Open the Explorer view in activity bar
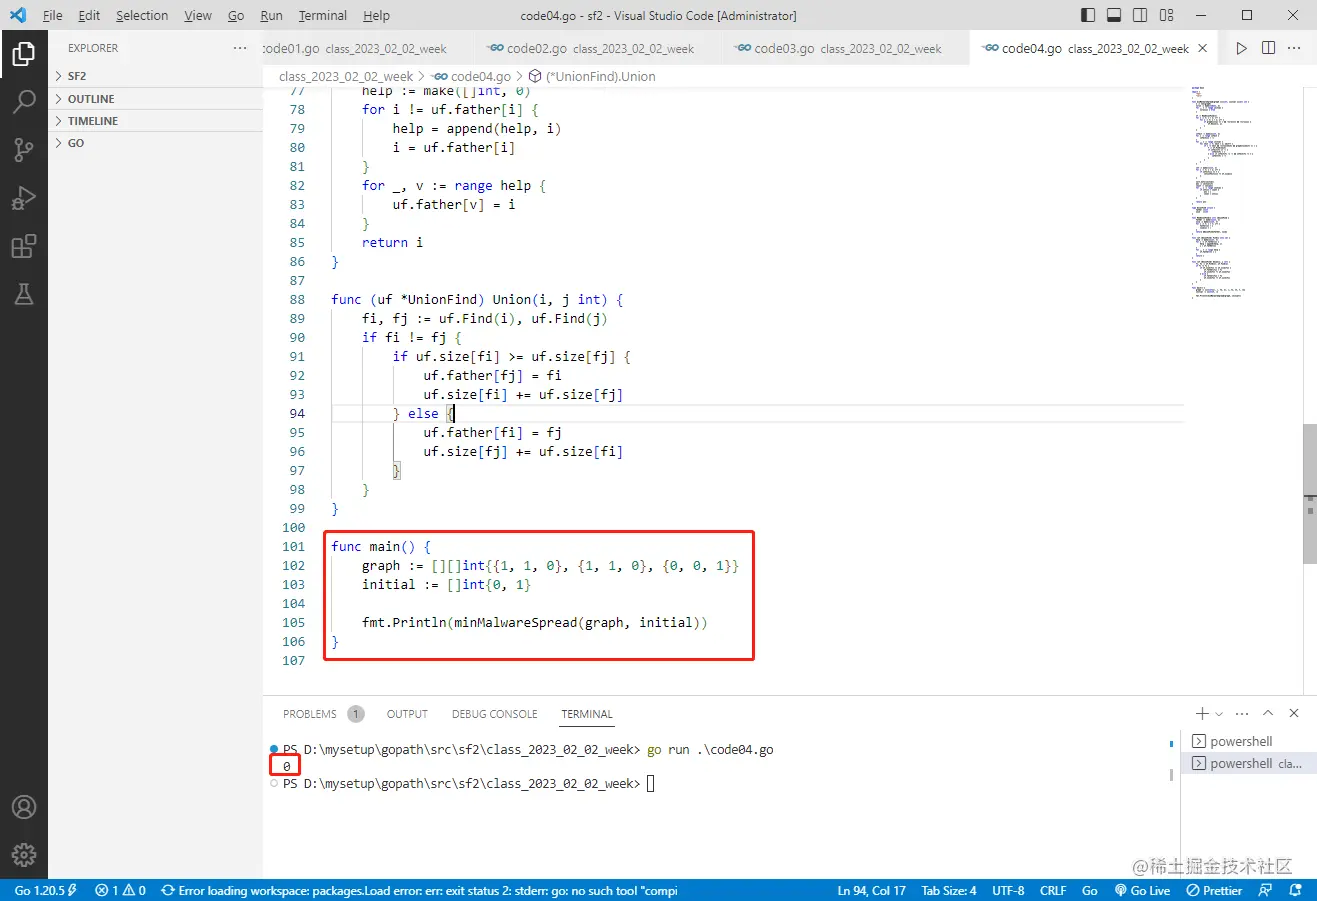1317x901 pixels. [x=24, y=53]
